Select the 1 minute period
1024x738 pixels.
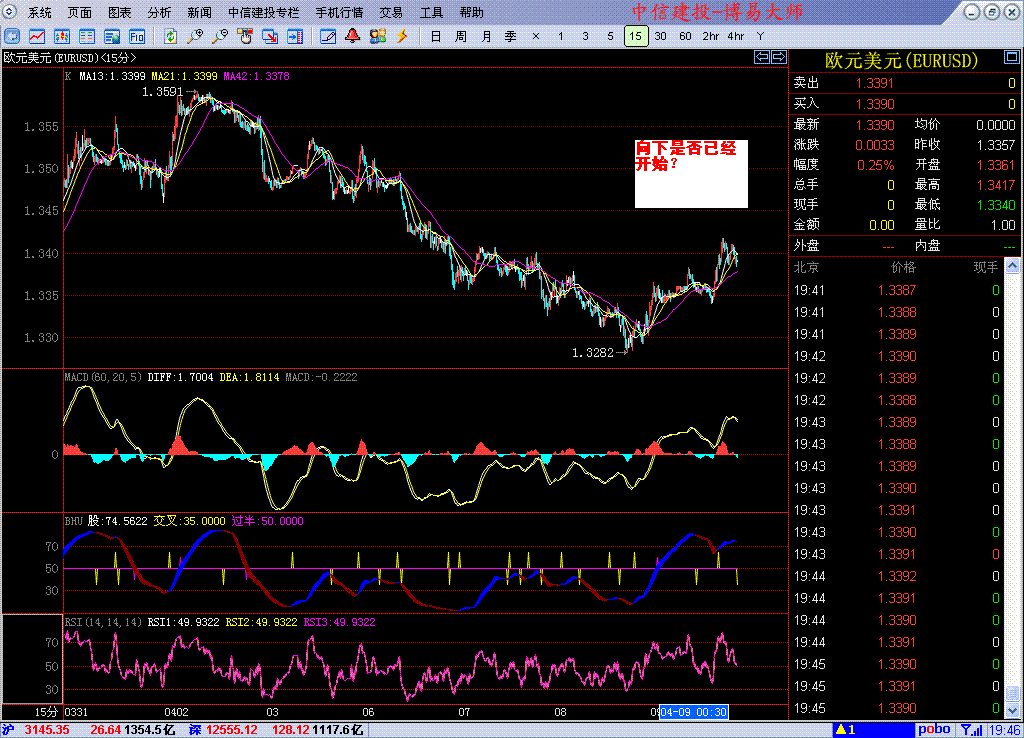(x=560, y=37)
